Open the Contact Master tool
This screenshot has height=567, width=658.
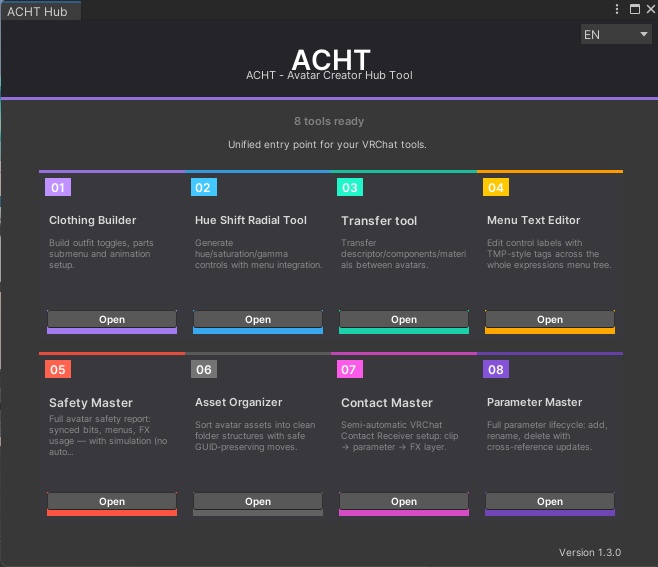(x=404, y=501)
